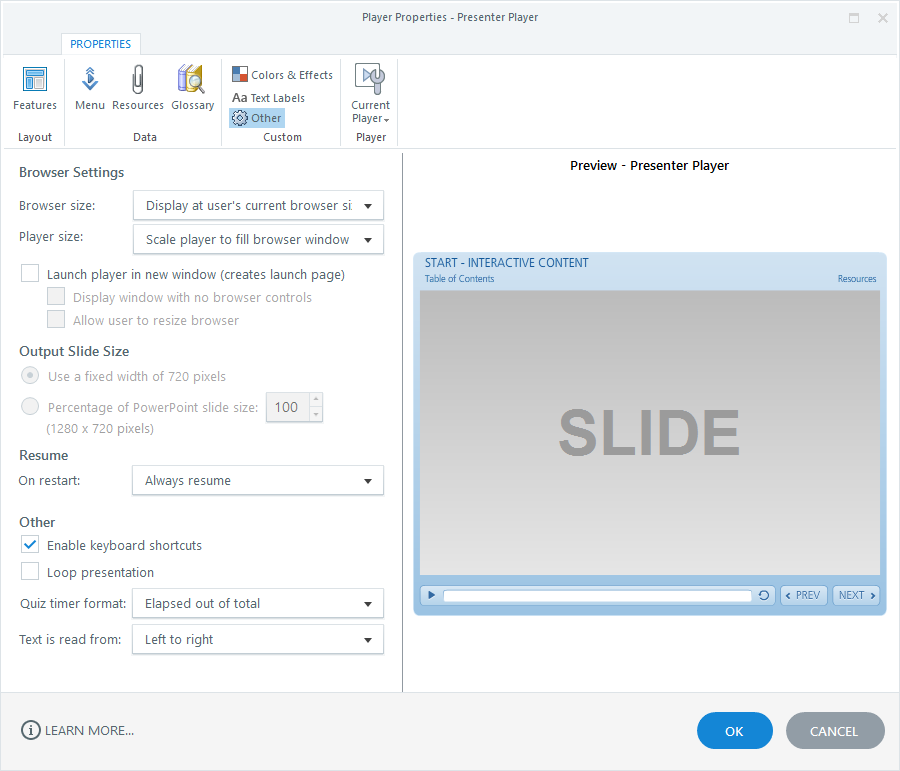This screenshot has height=771, width=900.
Task: Maximize the Player Properties window
Action: [854, 18]
